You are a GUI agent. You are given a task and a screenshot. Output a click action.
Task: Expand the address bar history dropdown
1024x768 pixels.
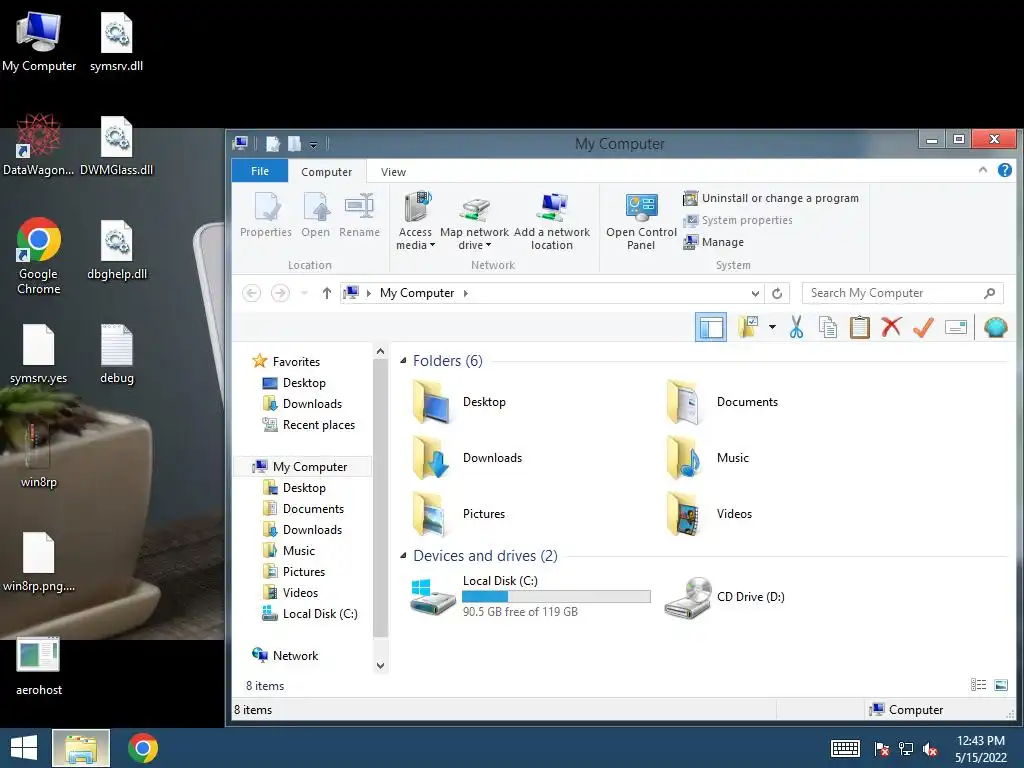point(755,293)
